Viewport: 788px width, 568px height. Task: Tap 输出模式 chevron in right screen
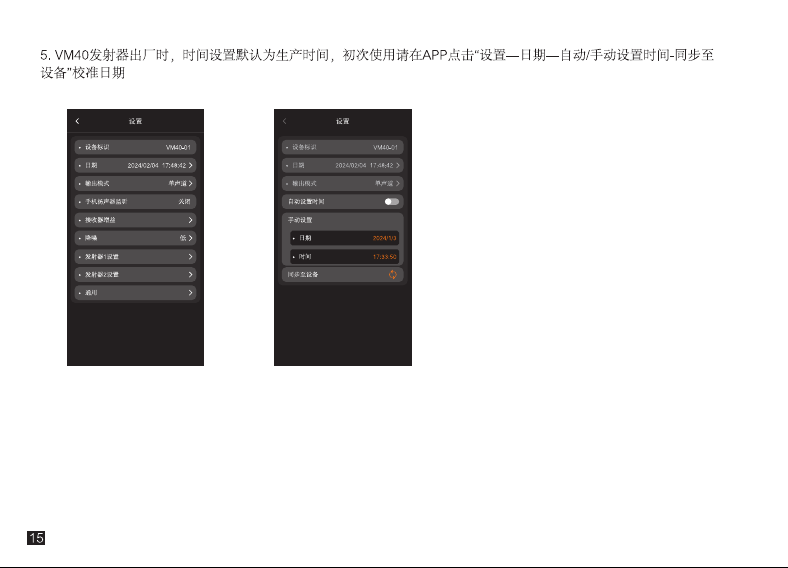tap(398, 183)
